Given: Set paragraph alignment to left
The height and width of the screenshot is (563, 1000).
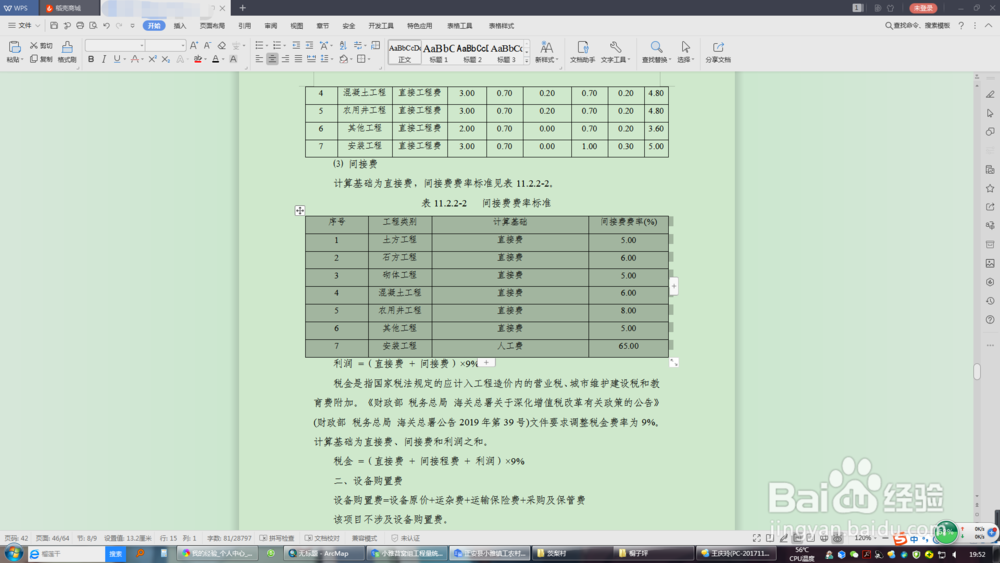Looking at the screenshot, I should pyautogui.click(x=259, y=59).
